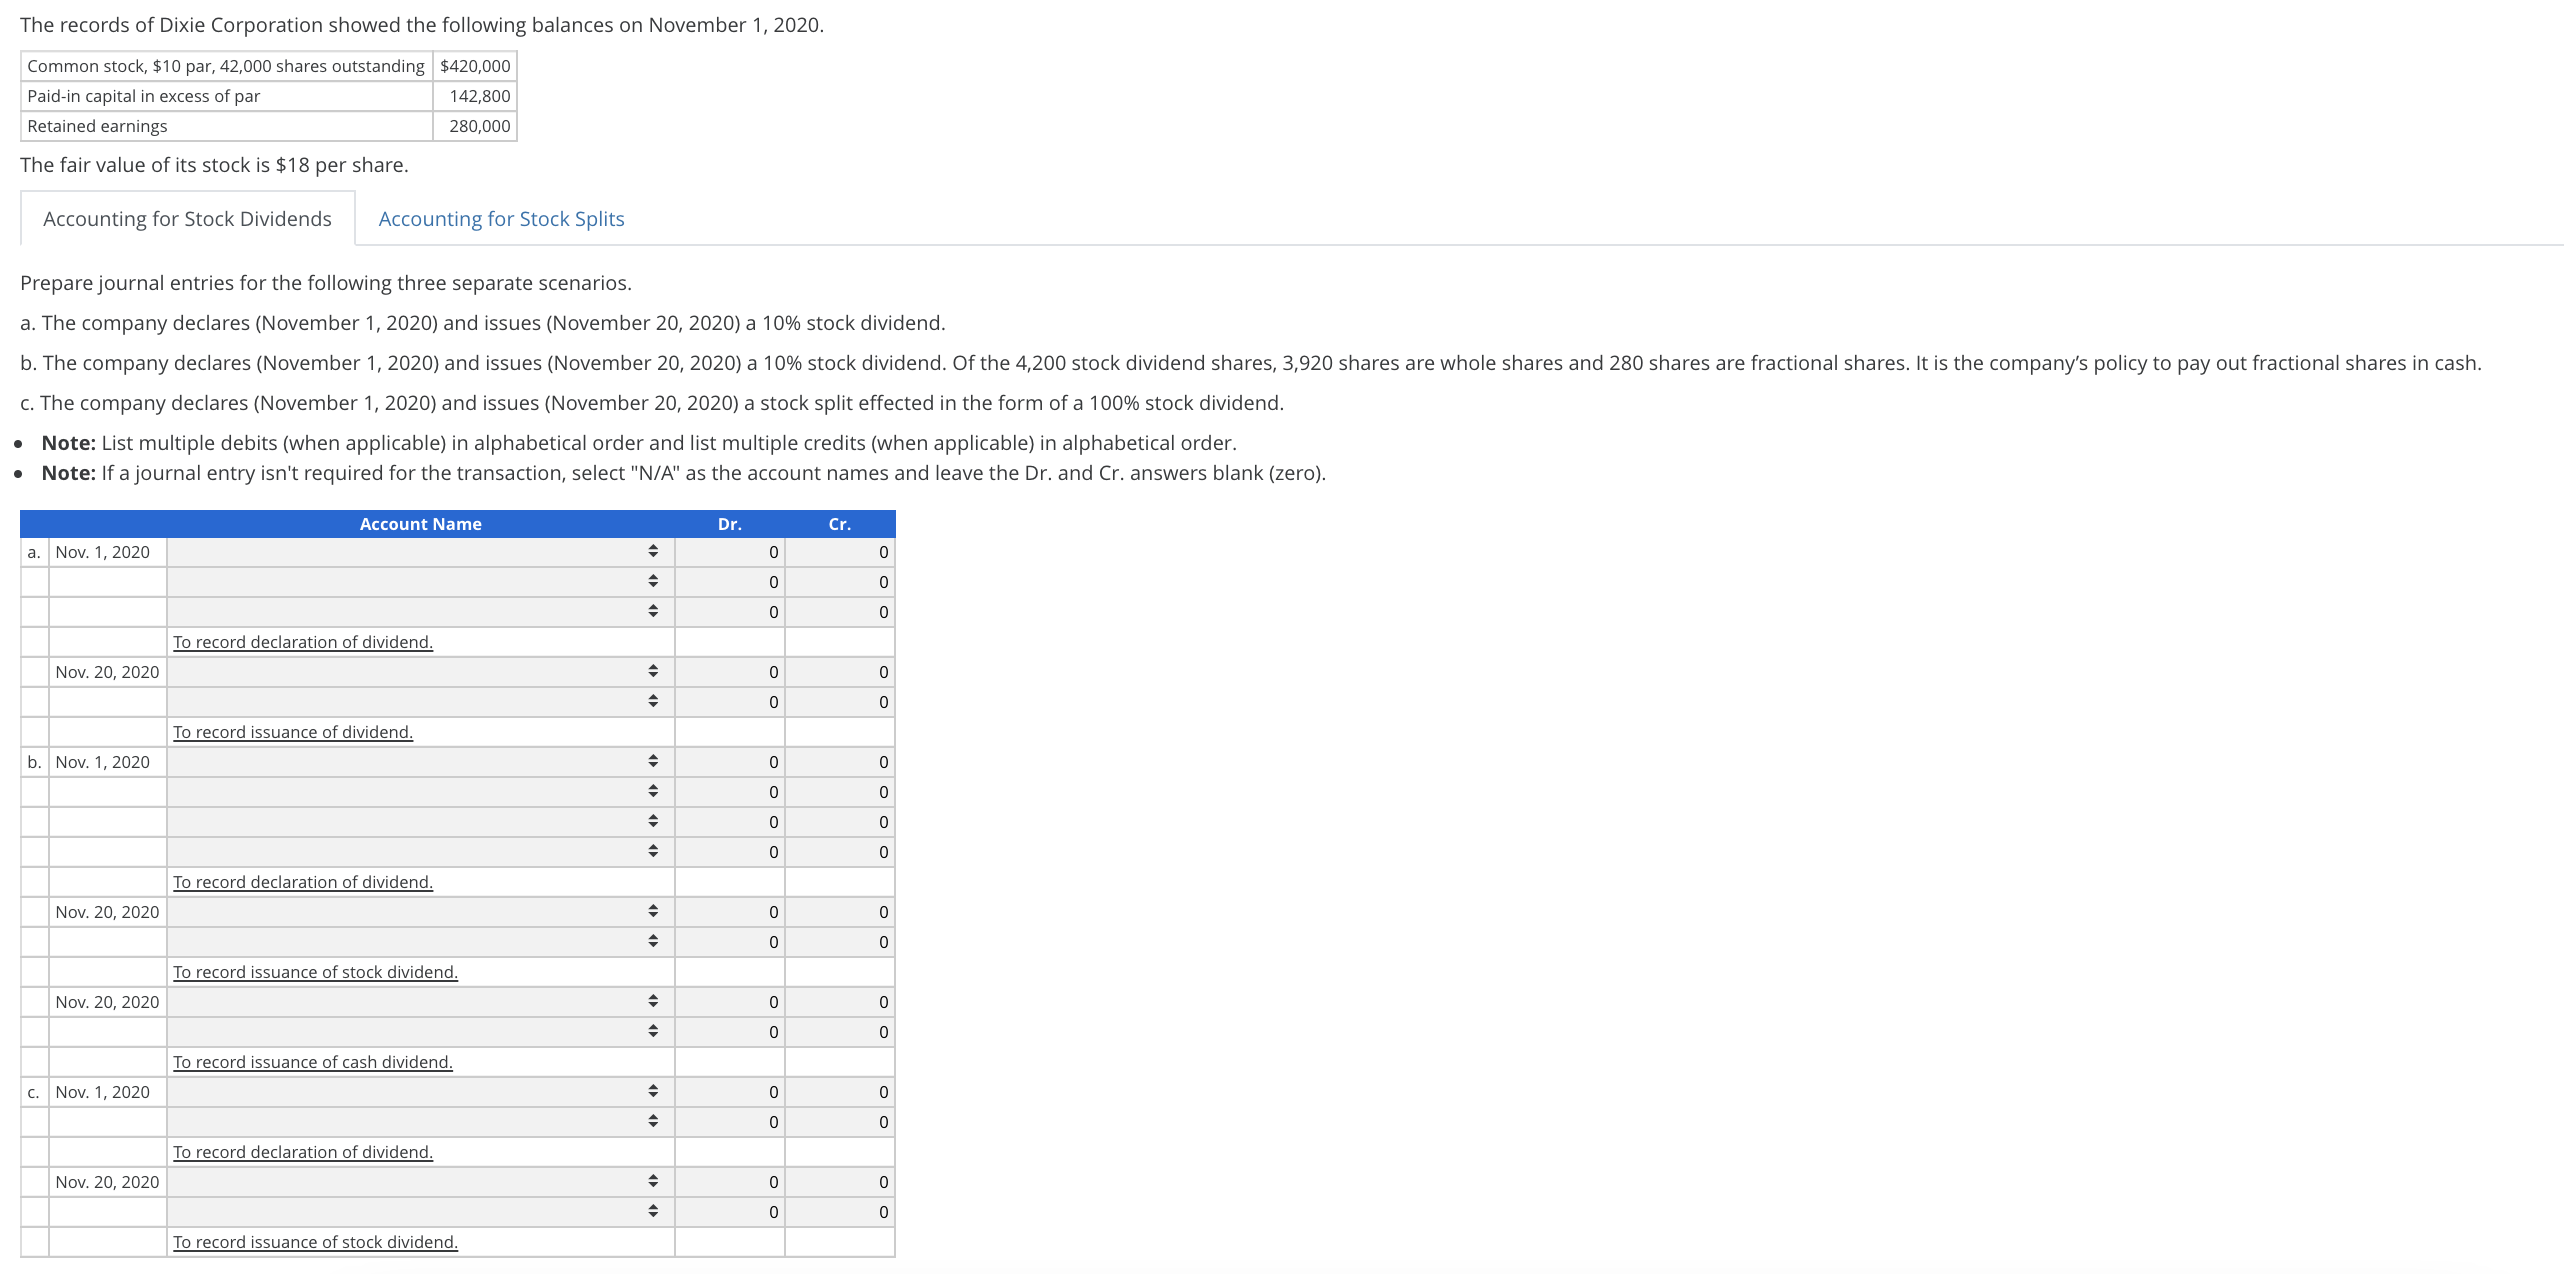Screen dimensions: 2564x1274
Task: Open second account dropdown in scenario a declaration
Action: 420,582
